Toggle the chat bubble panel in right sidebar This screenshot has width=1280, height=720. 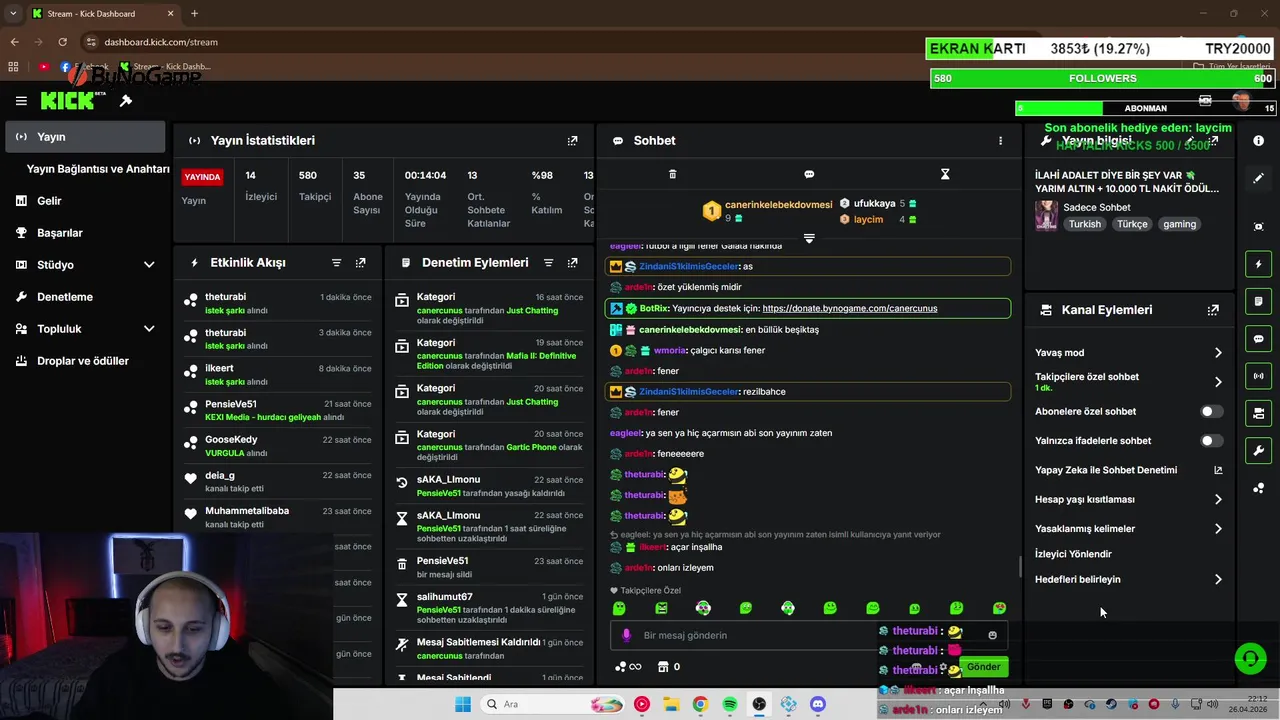pyautogui.click(x=1258, y=339)
